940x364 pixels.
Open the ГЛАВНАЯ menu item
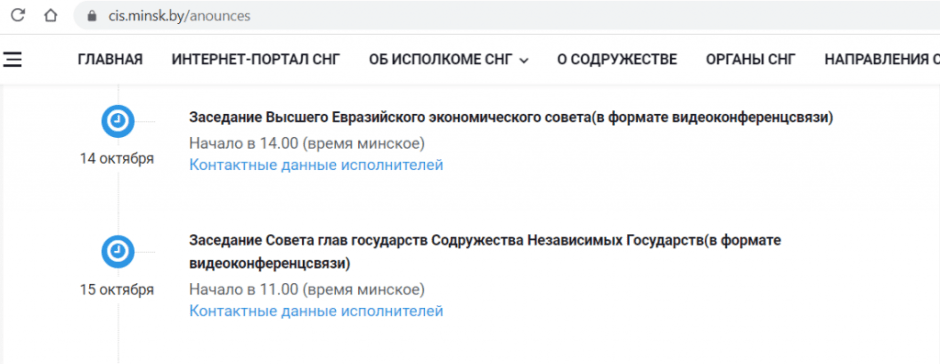[110, 59]
